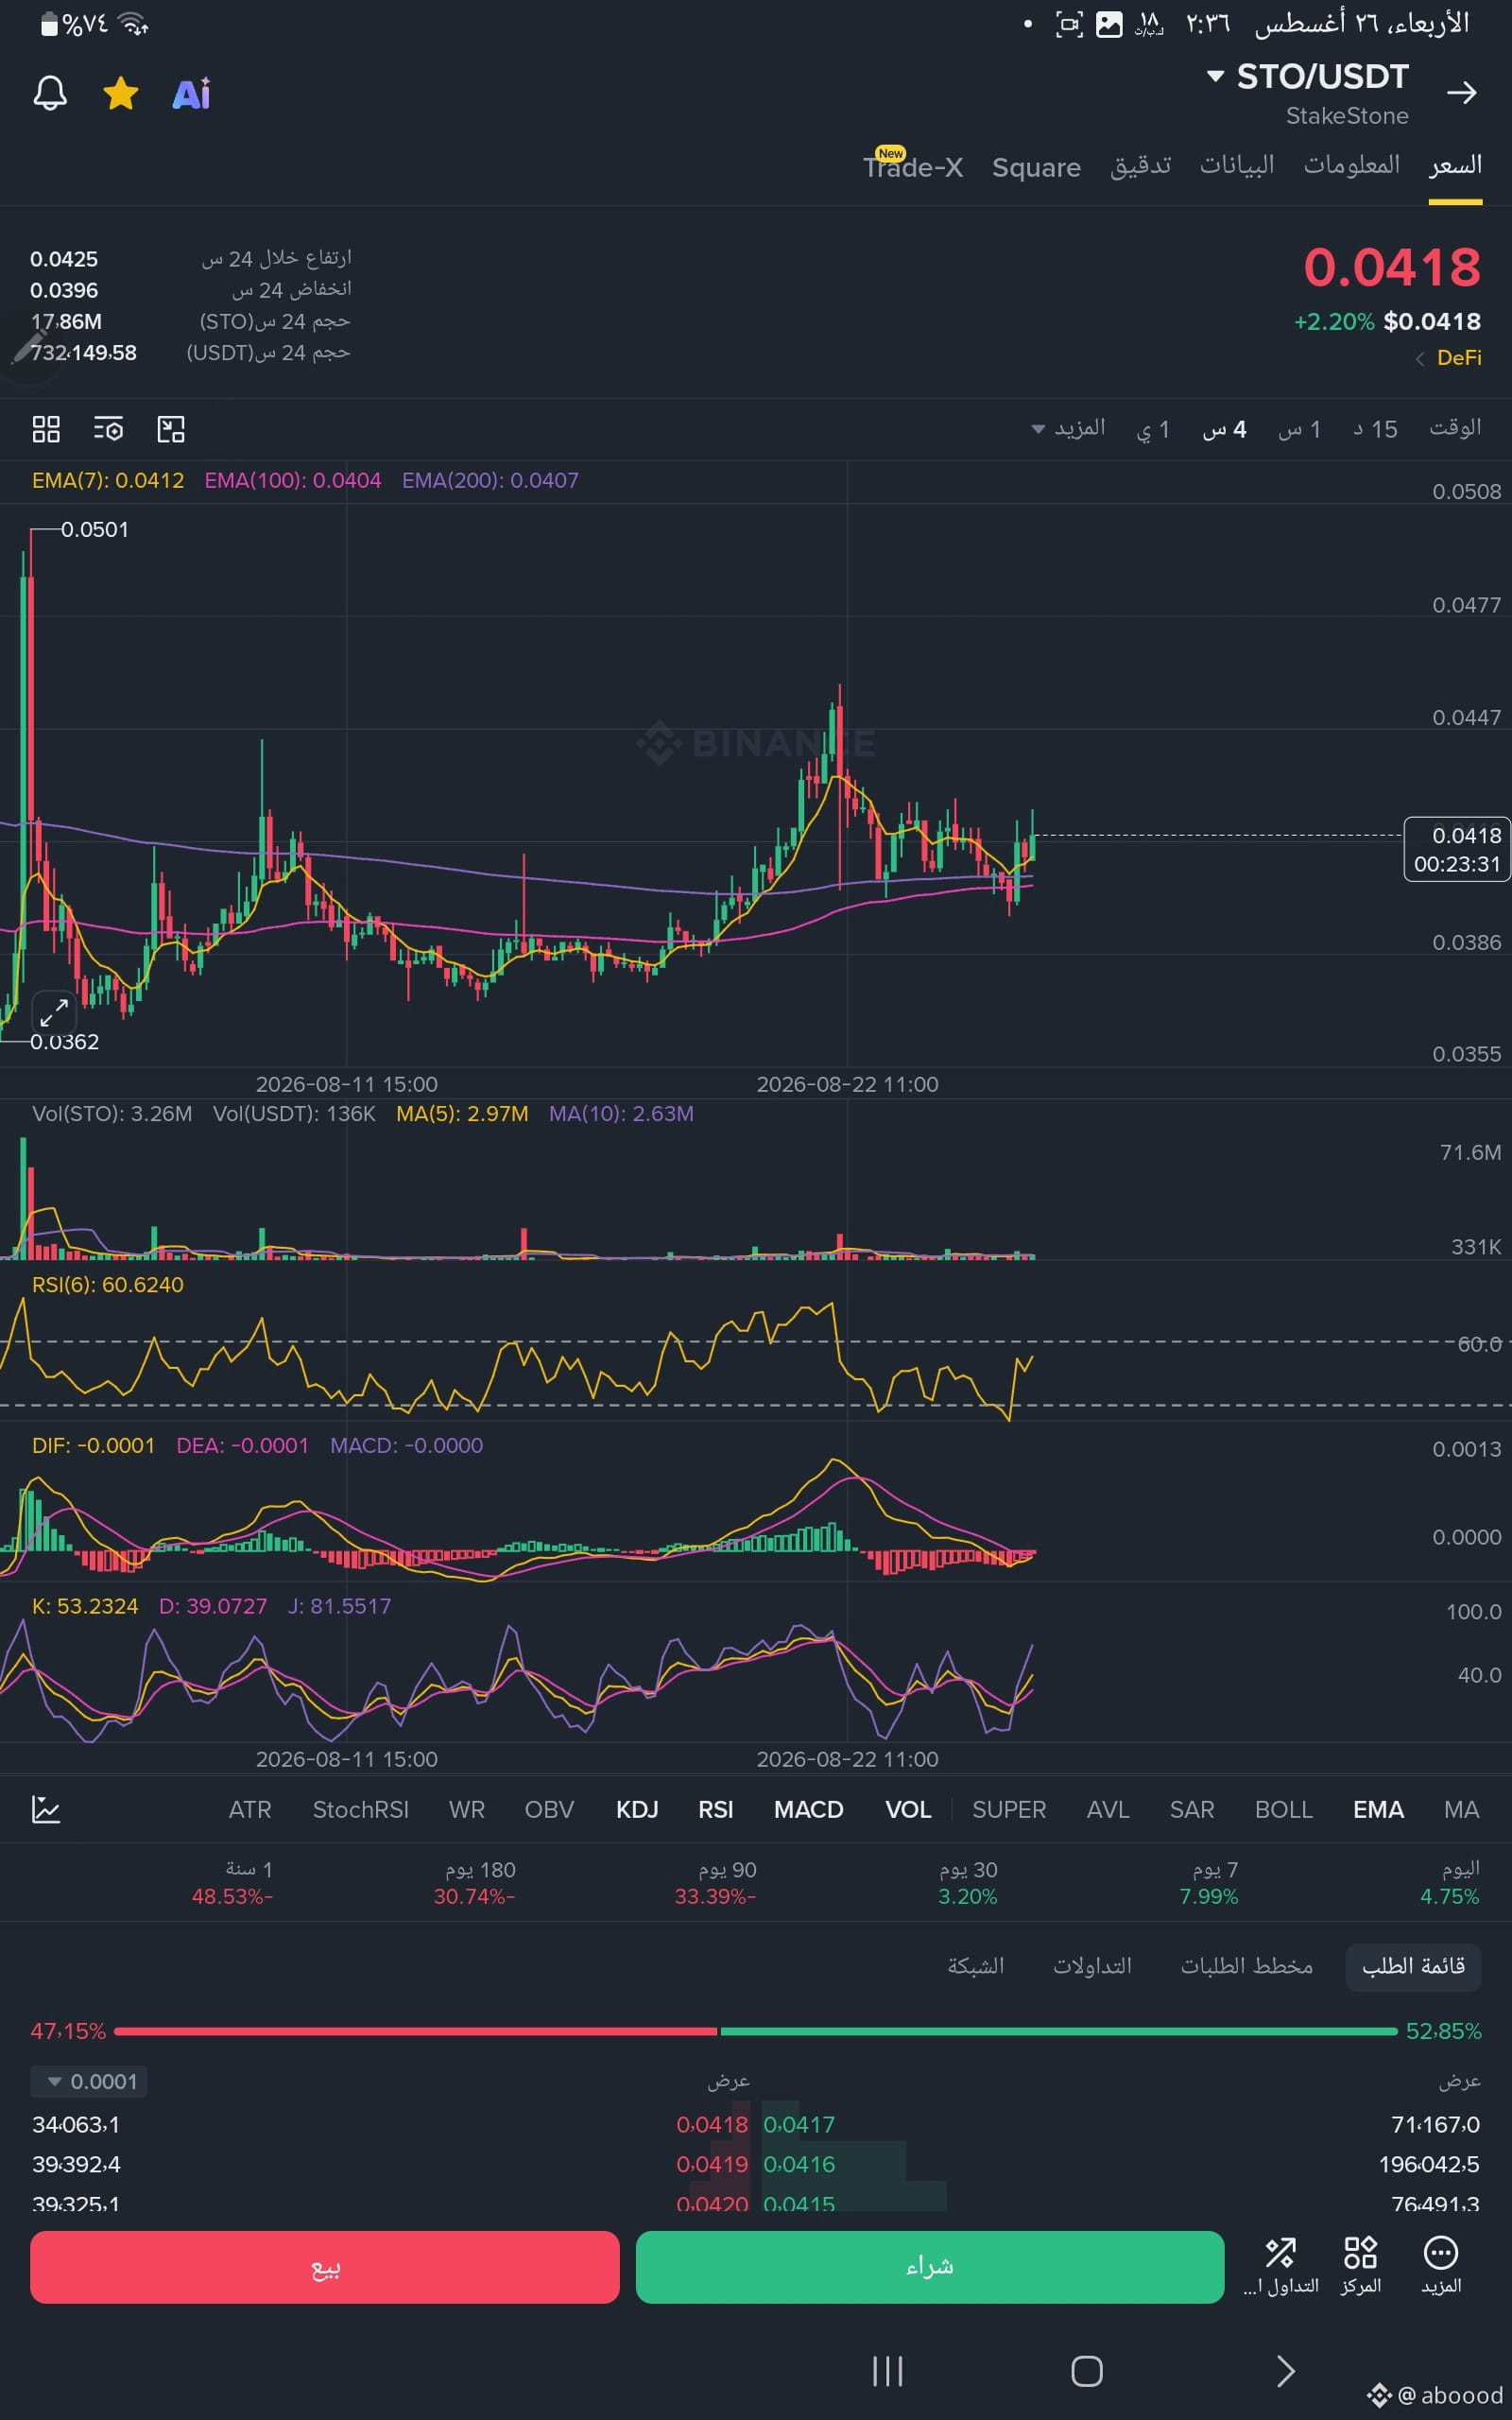Tap the EMA(7): 0.0412 legend label
The width and height of the screenshot is (1512, 2420).
(x=108, y=480)
